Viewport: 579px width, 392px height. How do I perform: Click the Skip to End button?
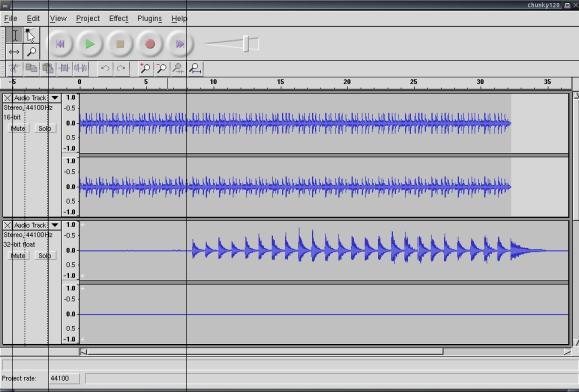pyautogui.click(x=180, y=44)
